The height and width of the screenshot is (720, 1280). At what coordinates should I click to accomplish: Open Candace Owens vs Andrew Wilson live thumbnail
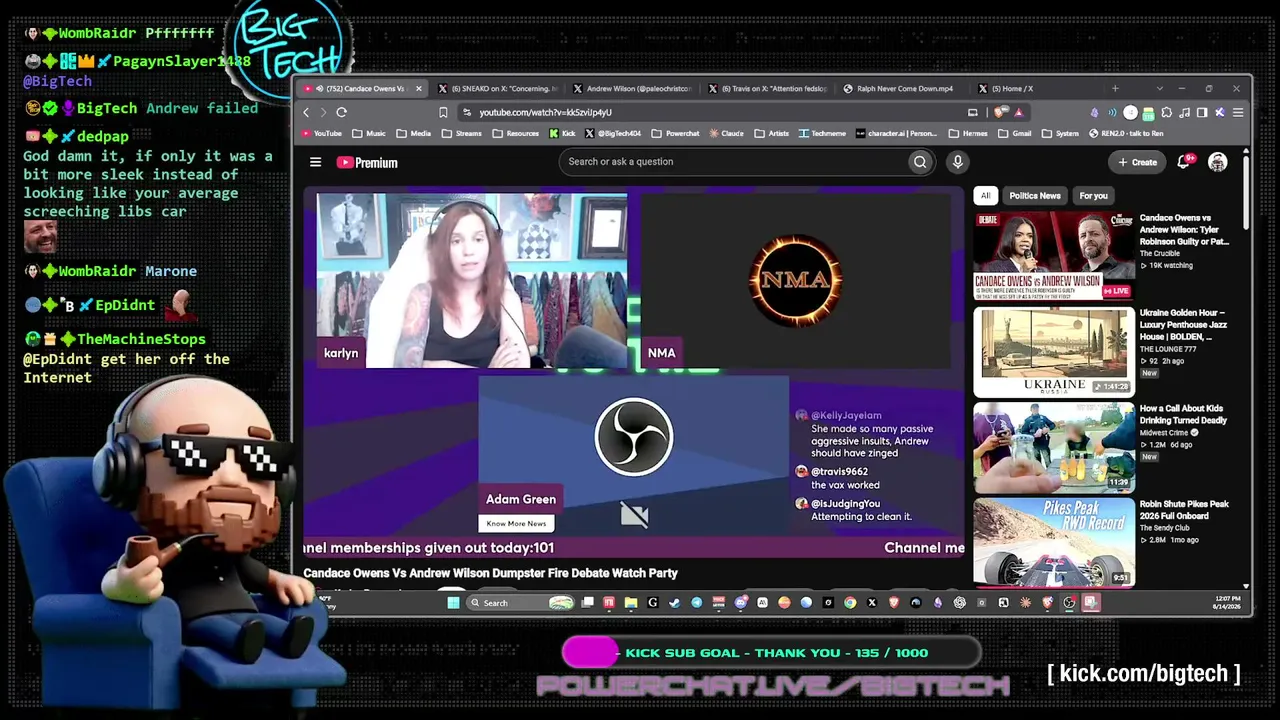point(1054,256)
